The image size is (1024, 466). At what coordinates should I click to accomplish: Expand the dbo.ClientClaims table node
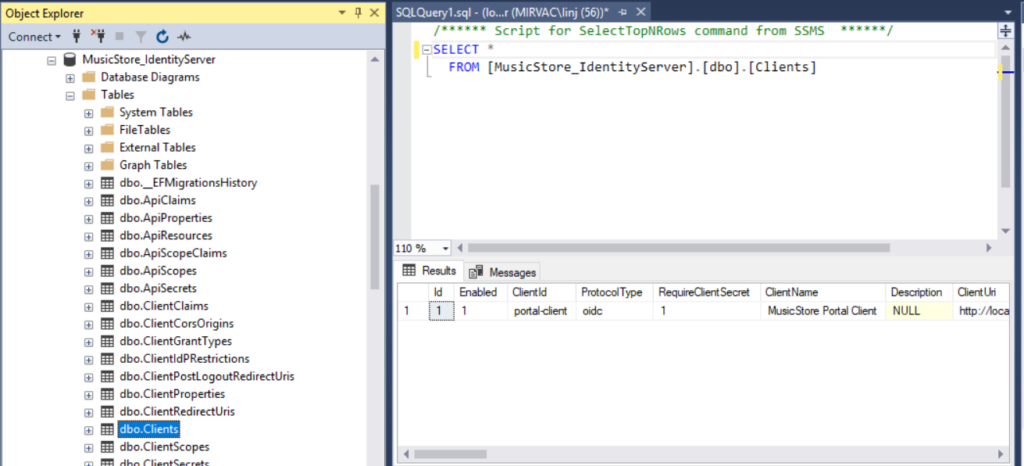[89, 307]
